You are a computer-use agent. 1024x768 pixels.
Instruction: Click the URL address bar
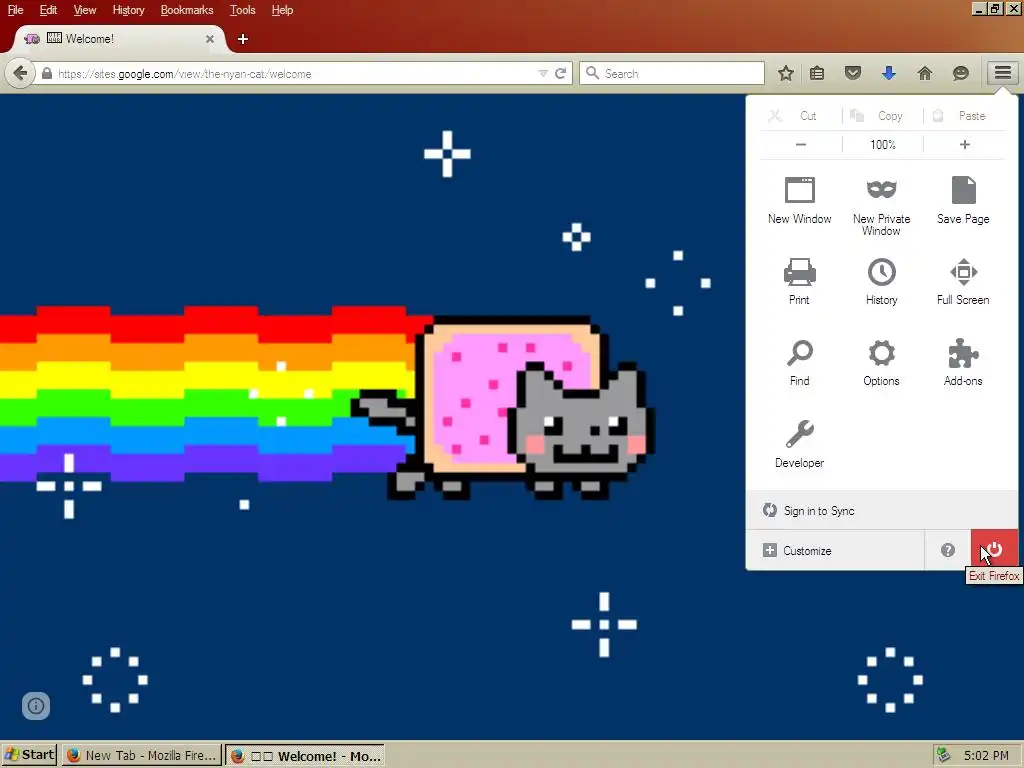click(x=294, y=74)
